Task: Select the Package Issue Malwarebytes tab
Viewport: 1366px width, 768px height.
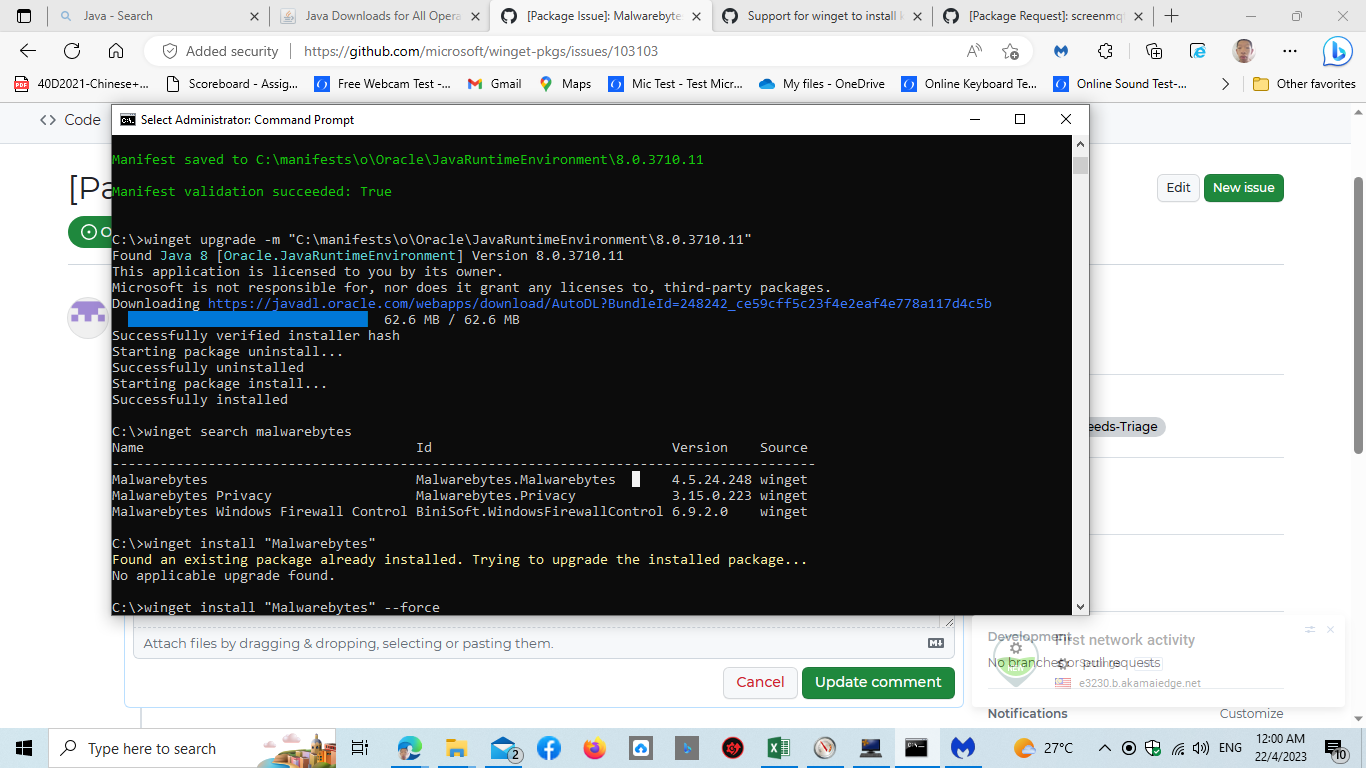Action: tap(602, 16)
